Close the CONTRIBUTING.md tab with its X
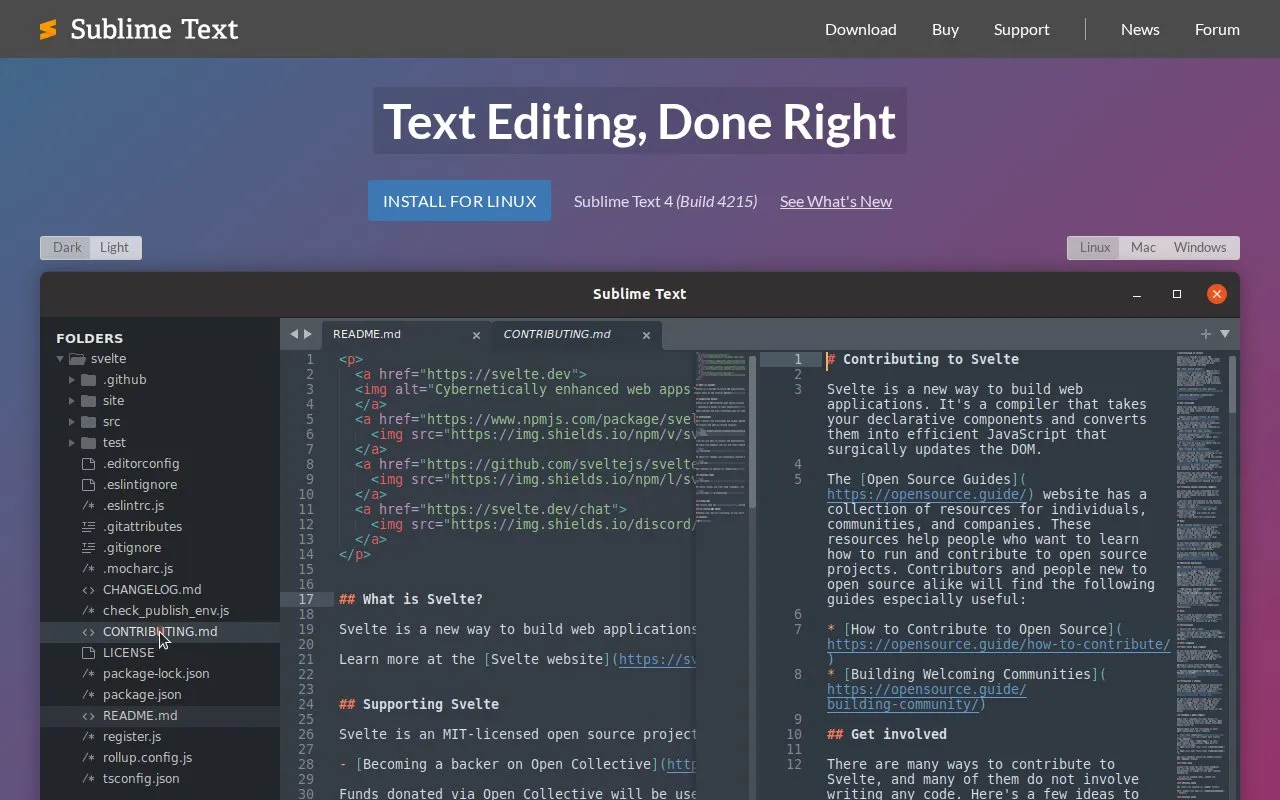 click(646, 335)
